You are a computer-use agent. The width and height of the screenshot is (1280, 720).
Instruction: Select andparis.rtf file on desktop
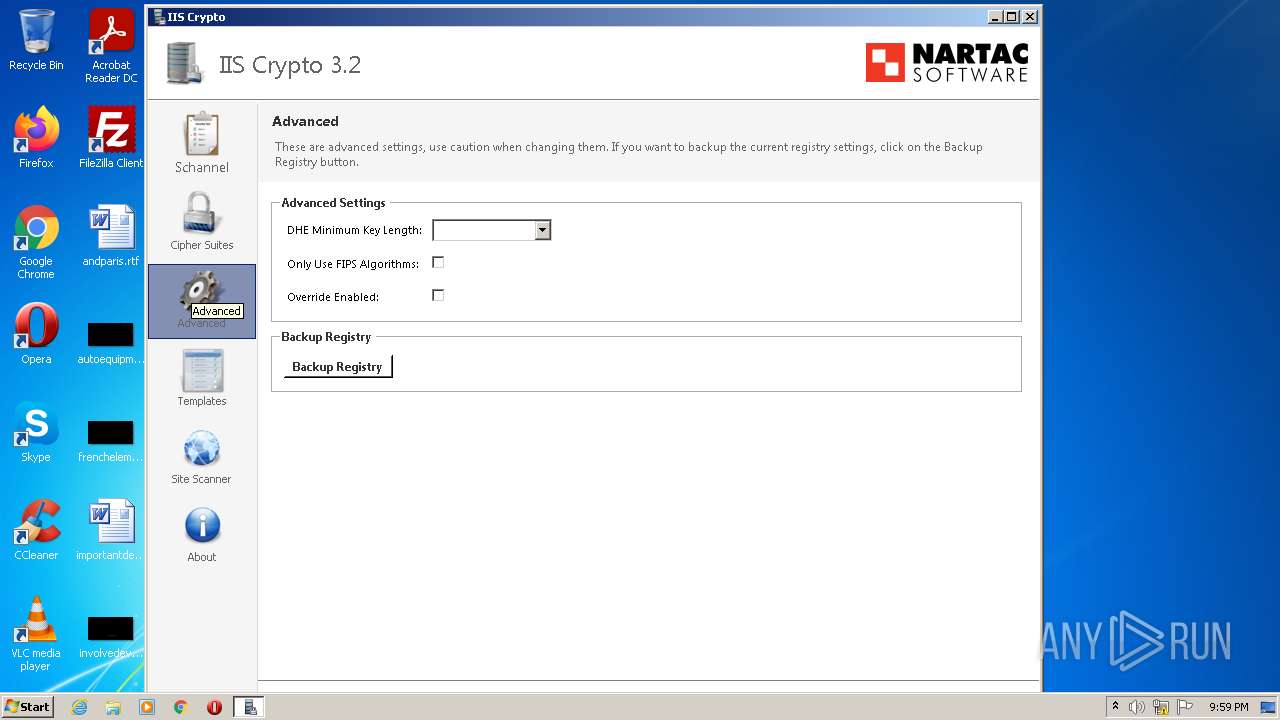click(x=111, y=236)
